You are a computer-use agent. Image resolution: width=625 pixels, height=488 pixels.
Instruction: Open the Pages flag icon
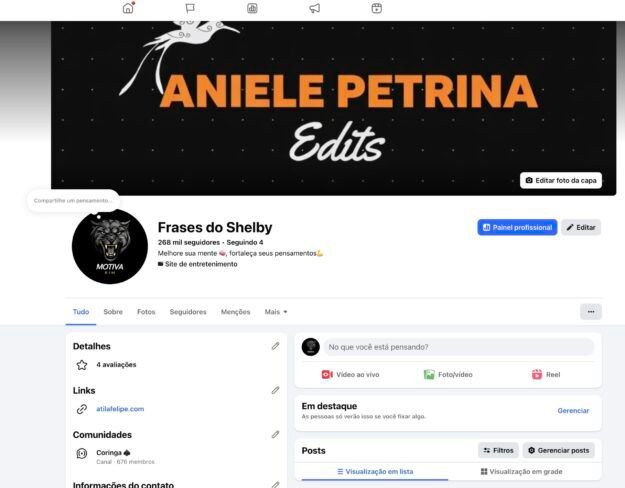coord(190,8)
